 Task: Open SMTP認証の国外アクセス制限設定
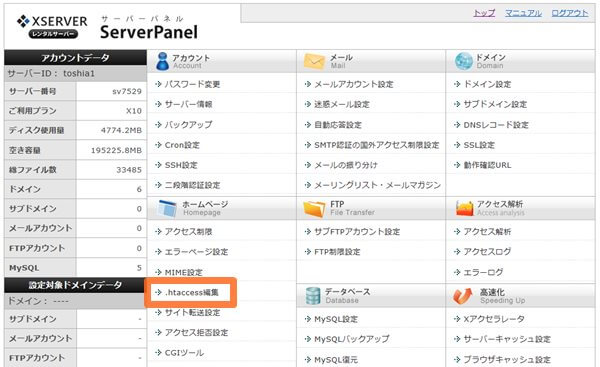click(x=377, y=145)
